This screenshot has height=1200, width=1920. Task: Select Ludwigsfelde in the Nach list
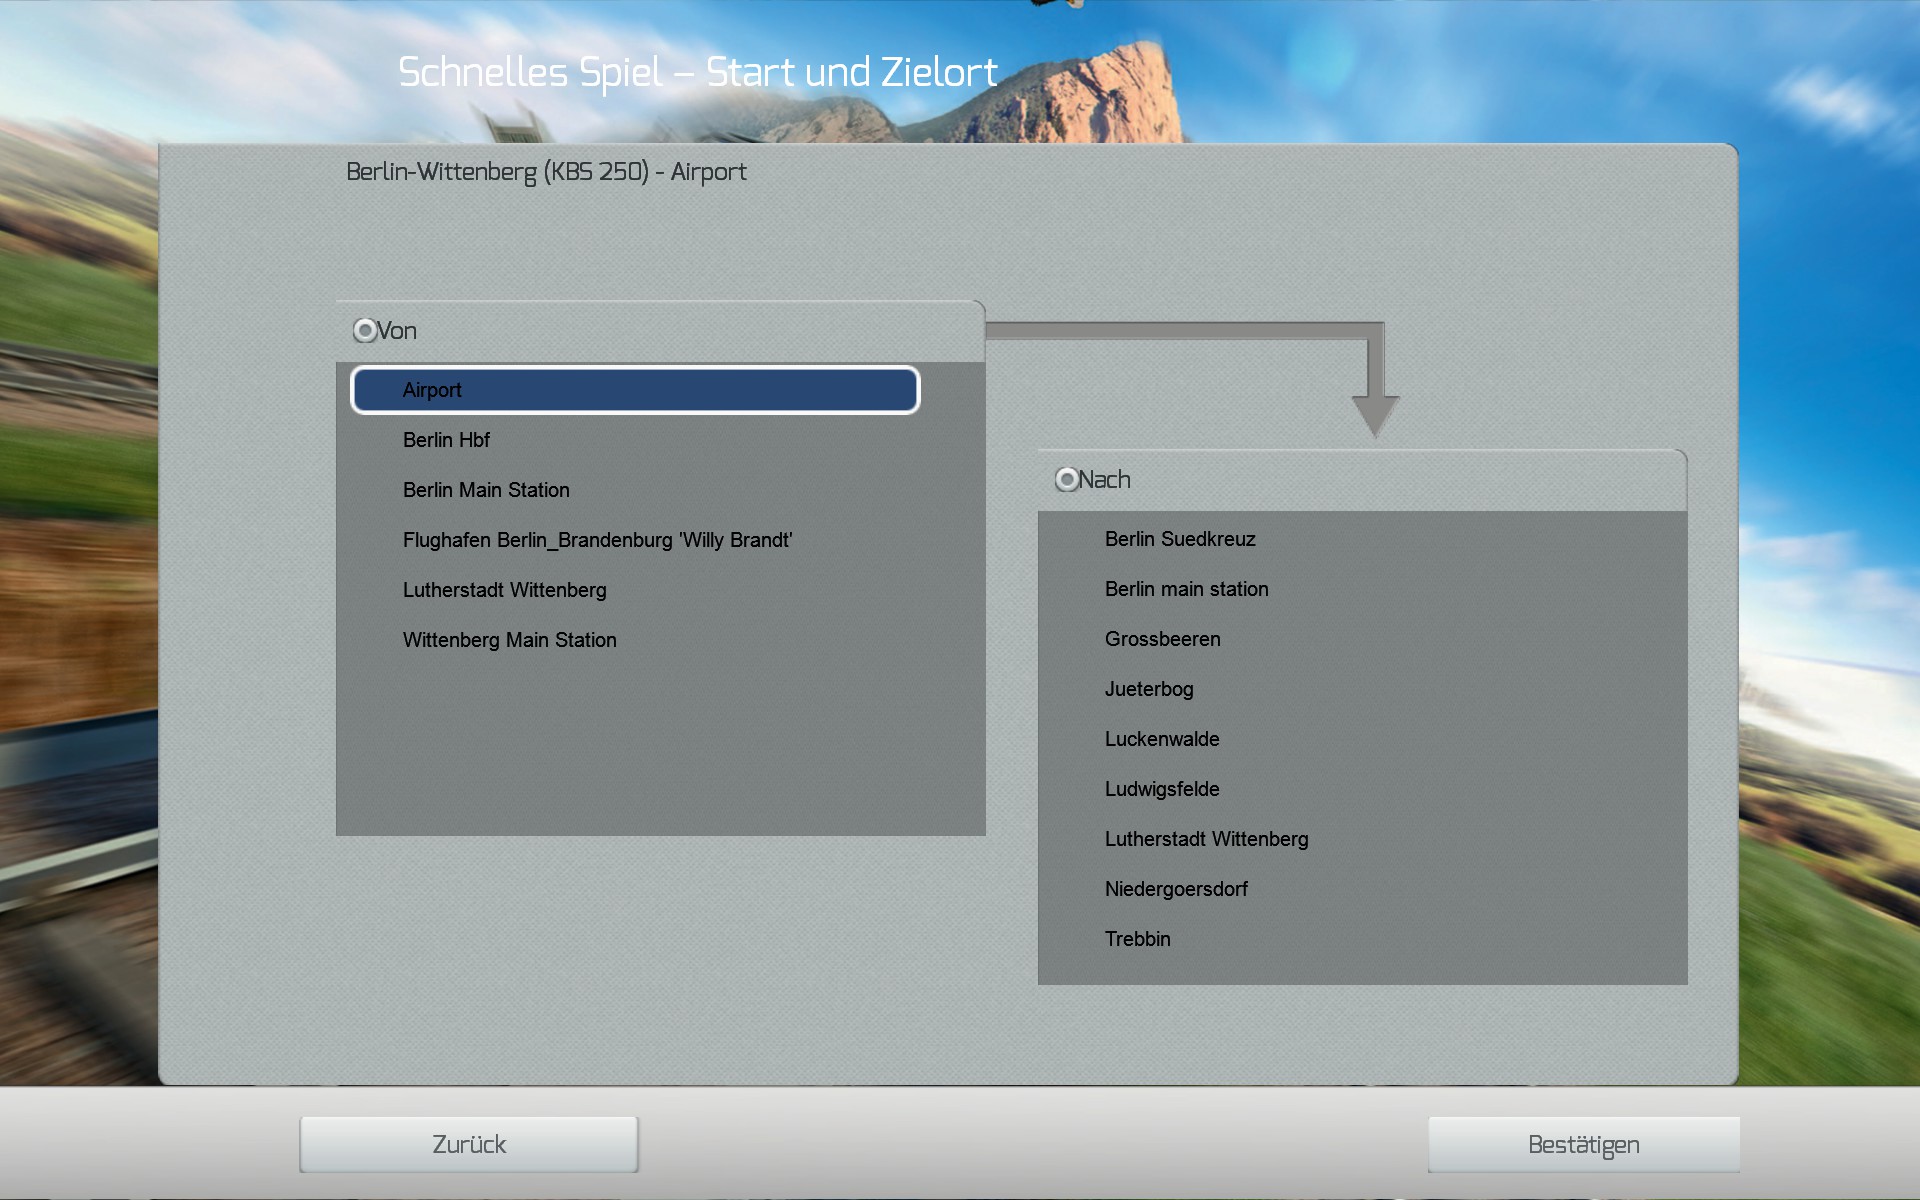coord(1162,789)
